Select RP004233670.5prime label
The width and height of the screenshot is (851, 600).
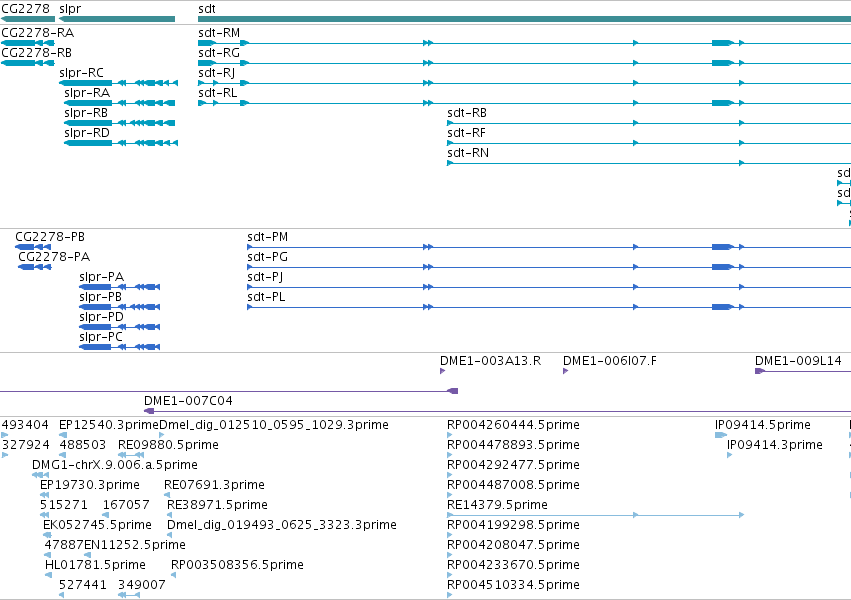[513, 565]
